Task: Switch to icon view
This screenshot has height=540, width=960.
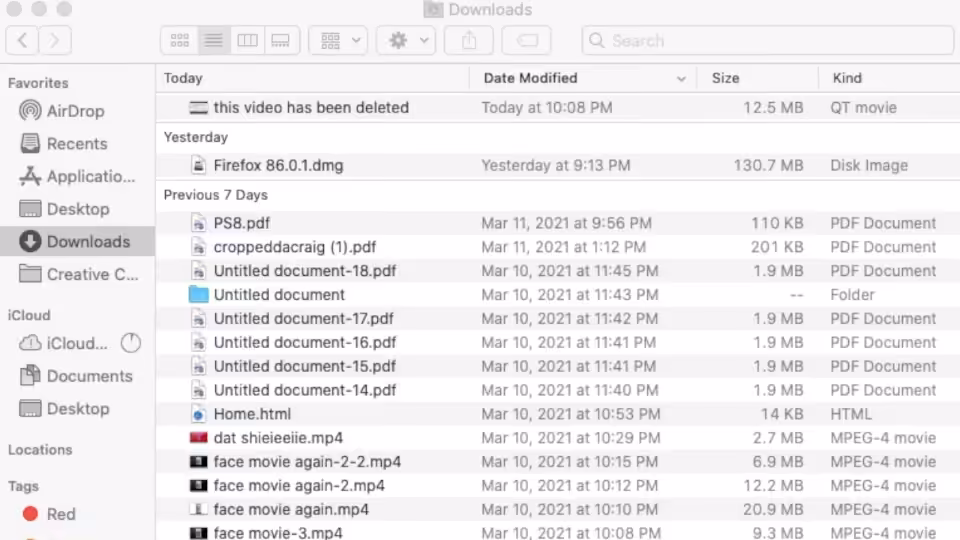Action: (x=179, y=40)
